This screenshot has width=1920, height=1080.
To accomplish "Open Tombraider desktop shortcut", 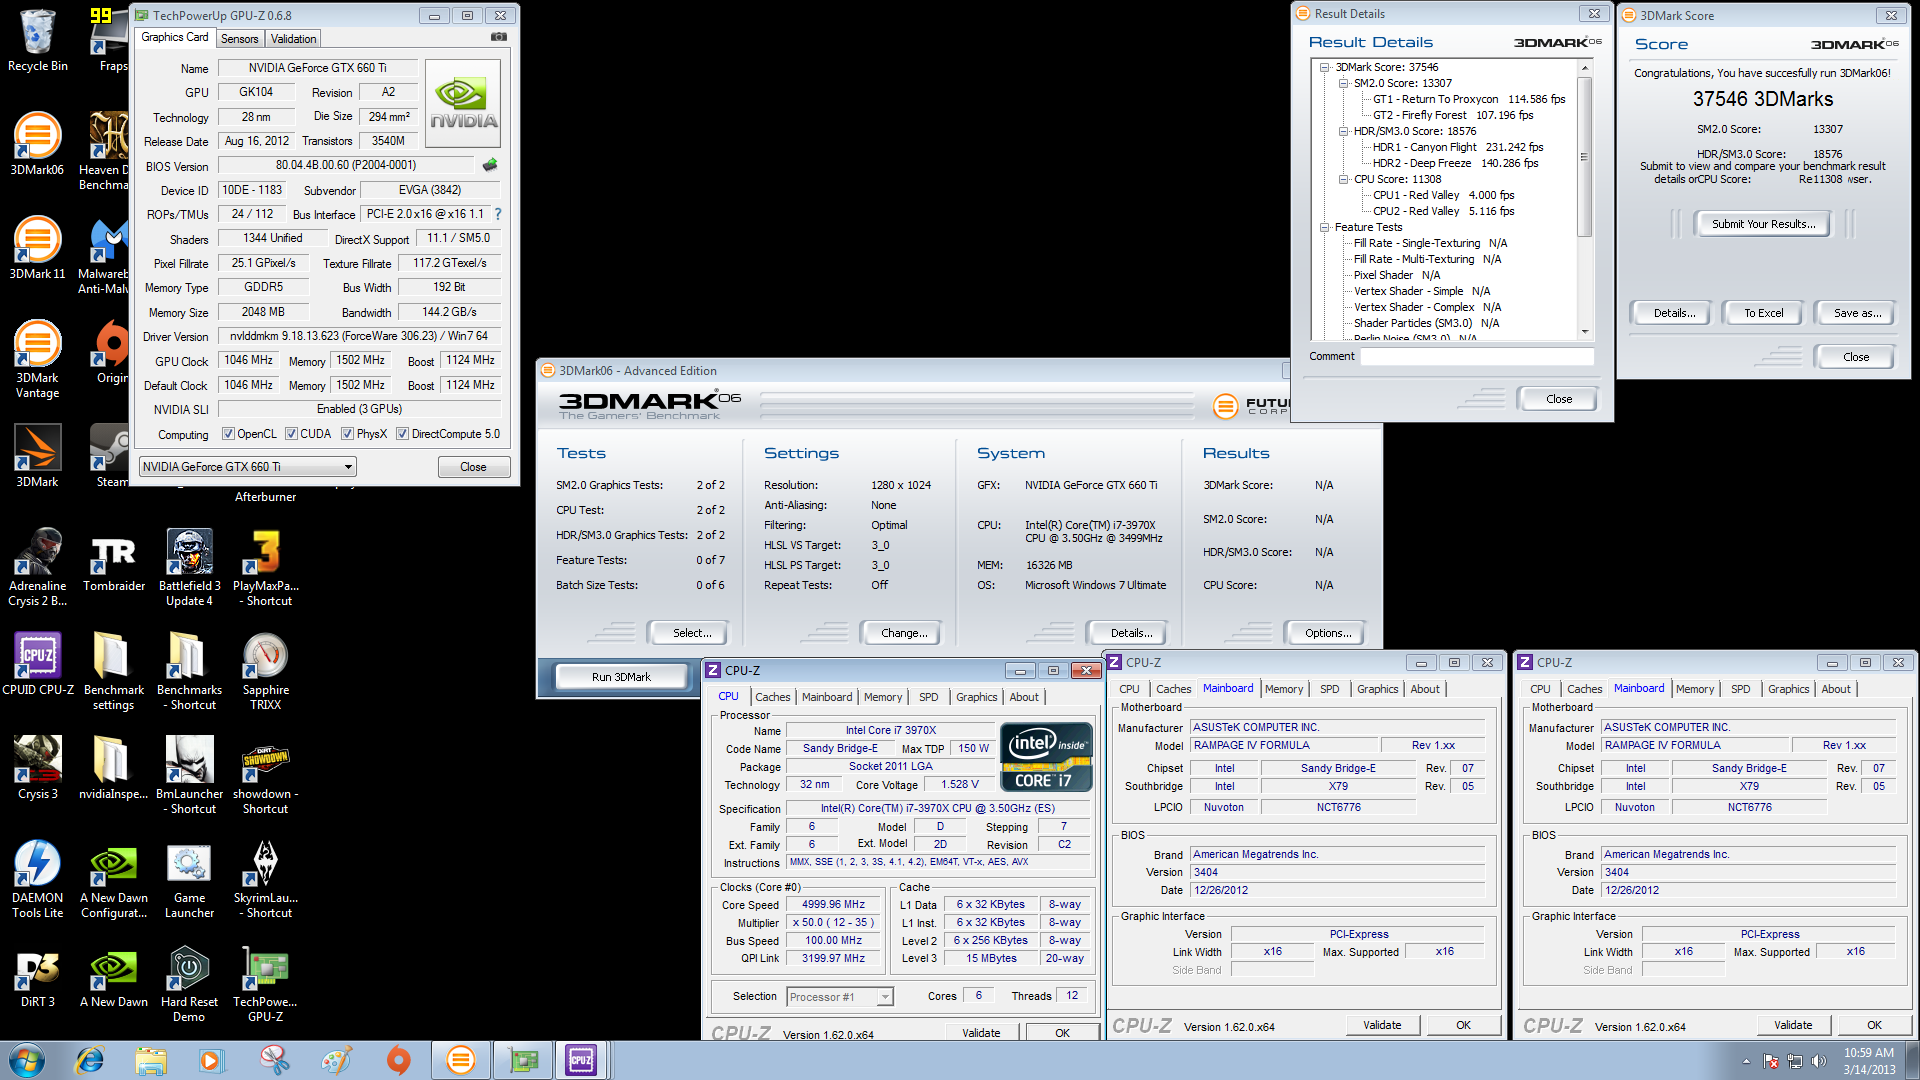I will 114,559.
